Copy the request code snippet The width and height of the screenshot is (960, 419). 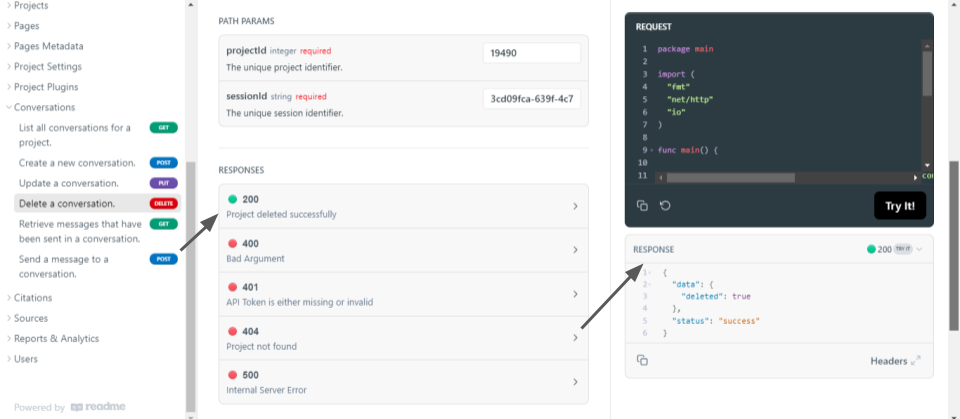[642, 206]
